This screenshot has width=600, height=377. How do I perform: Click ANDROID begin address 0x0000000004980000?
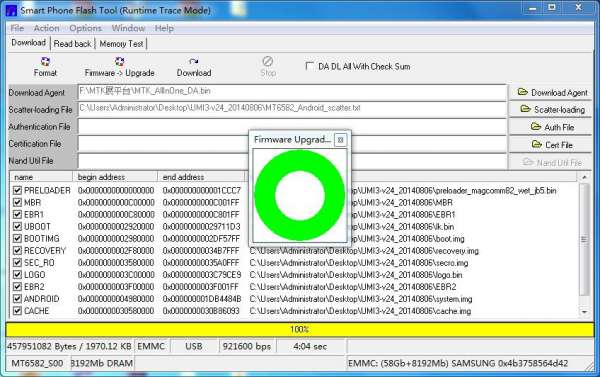point(116,299)
